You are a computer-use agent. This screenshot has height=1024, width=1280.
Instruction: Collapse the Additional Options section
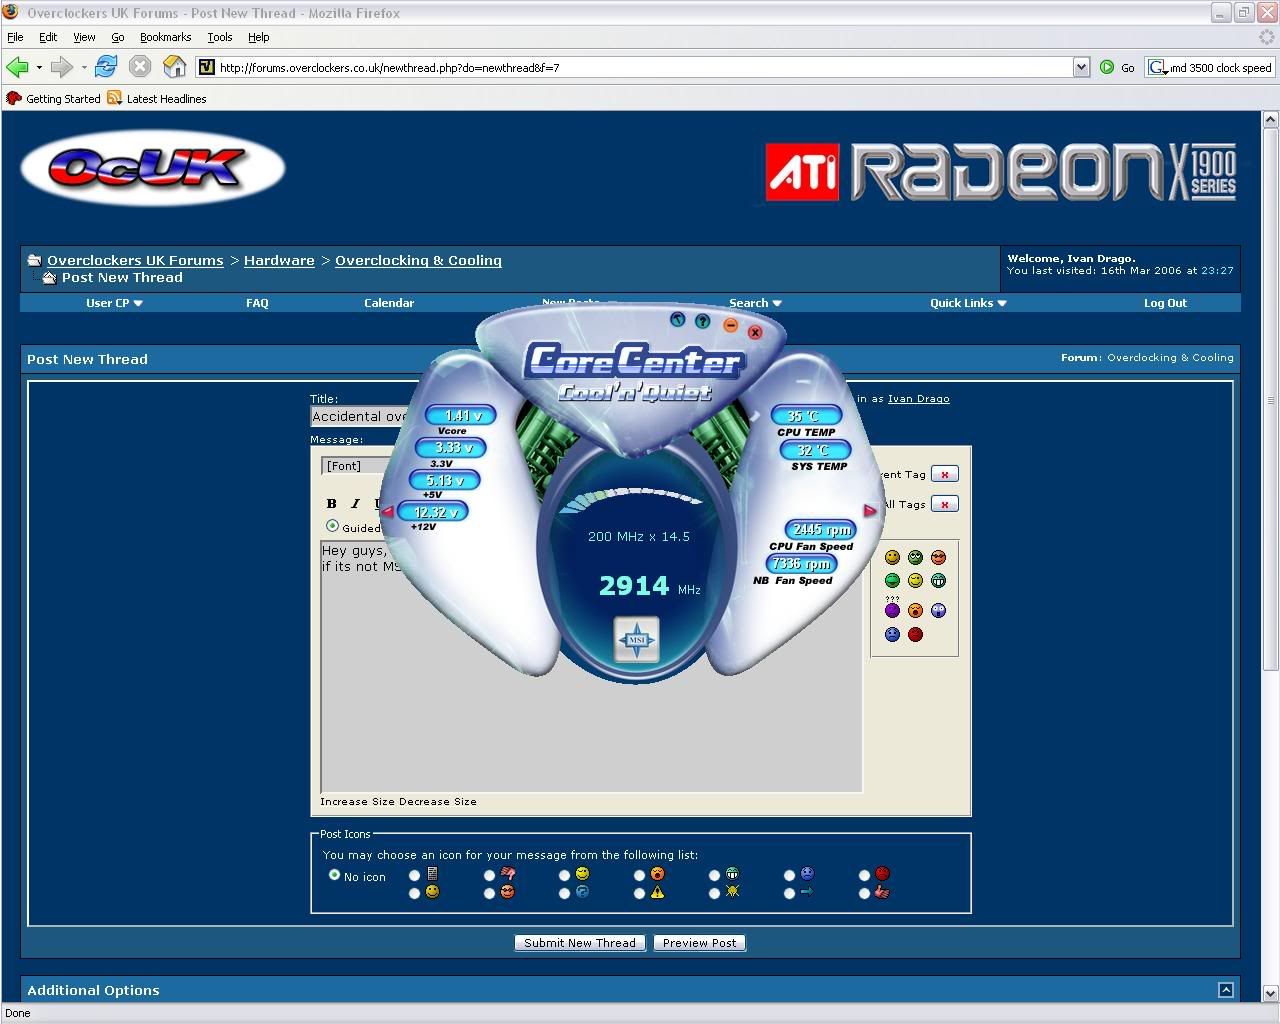click(1225, 990)
